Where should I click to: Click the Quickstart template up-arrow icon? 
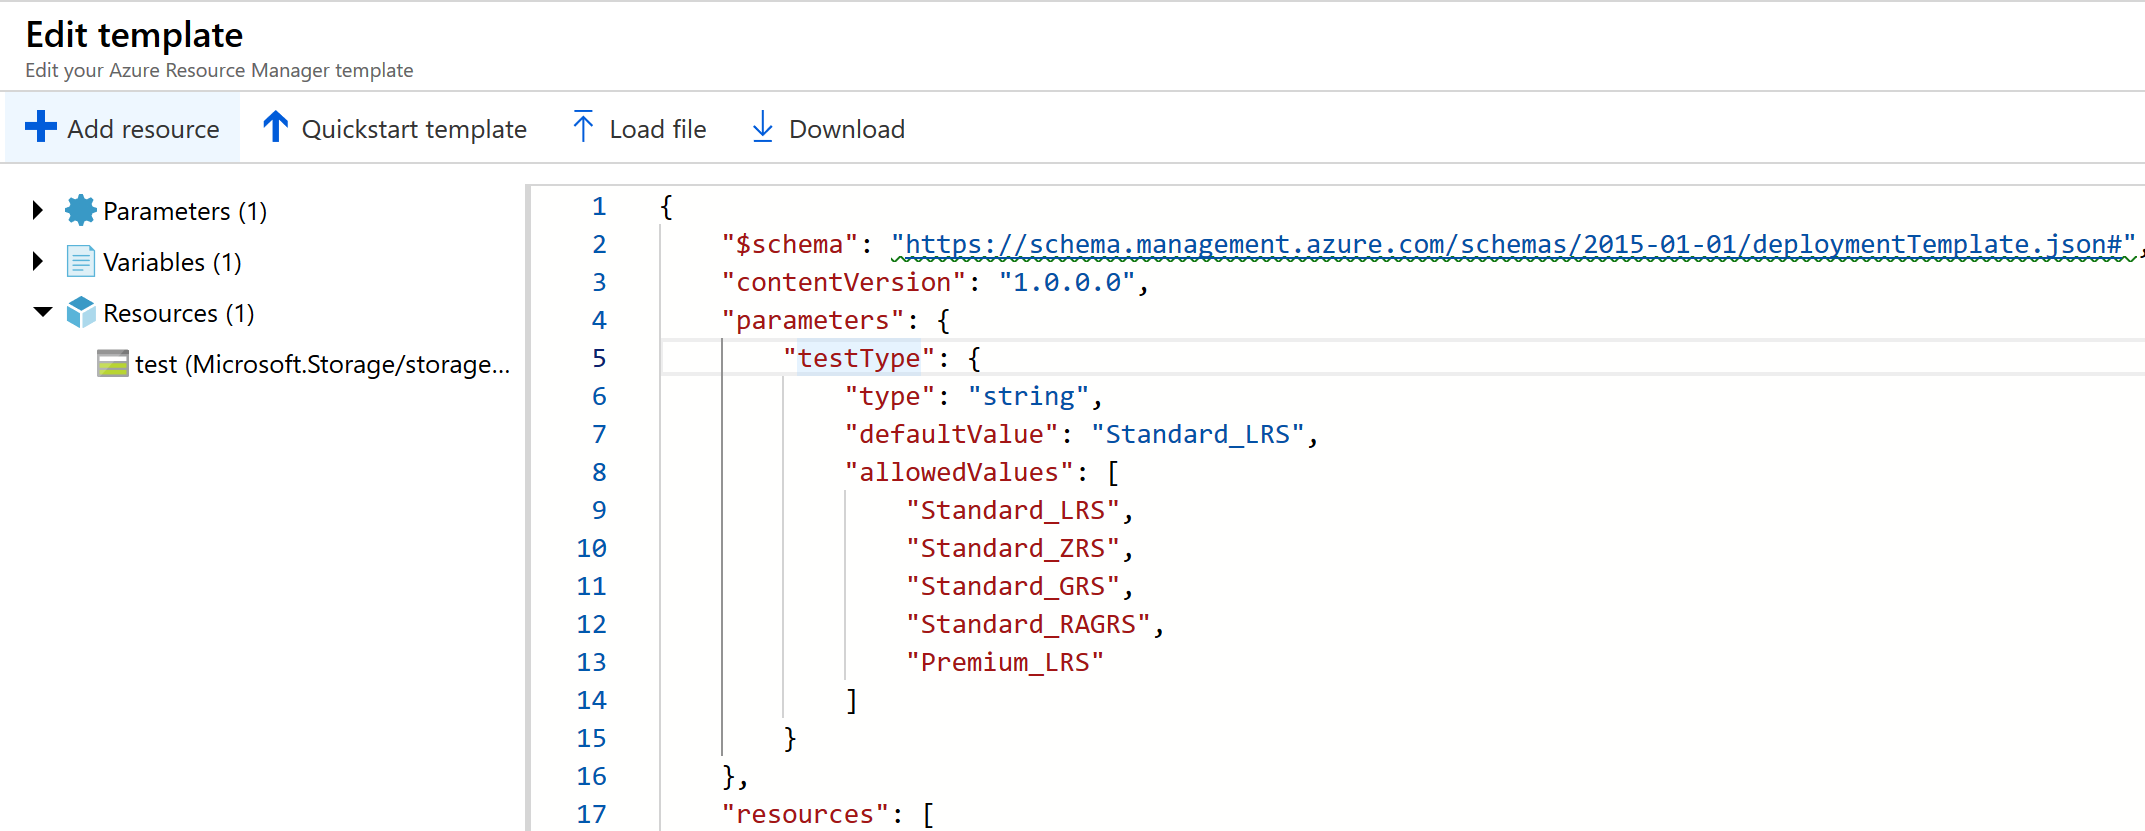275,127
